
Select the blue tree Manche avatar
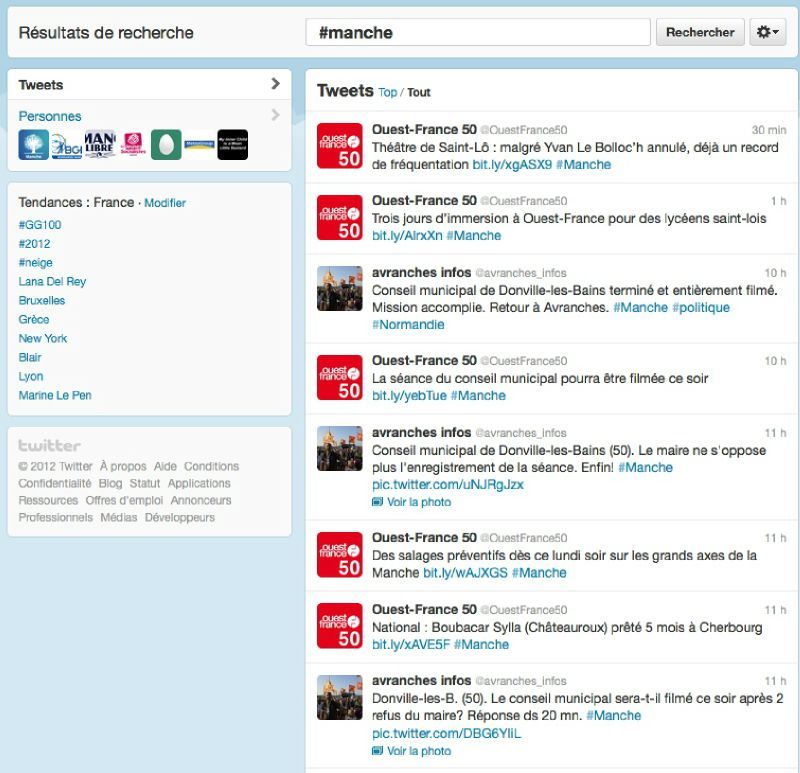[34, 144]
